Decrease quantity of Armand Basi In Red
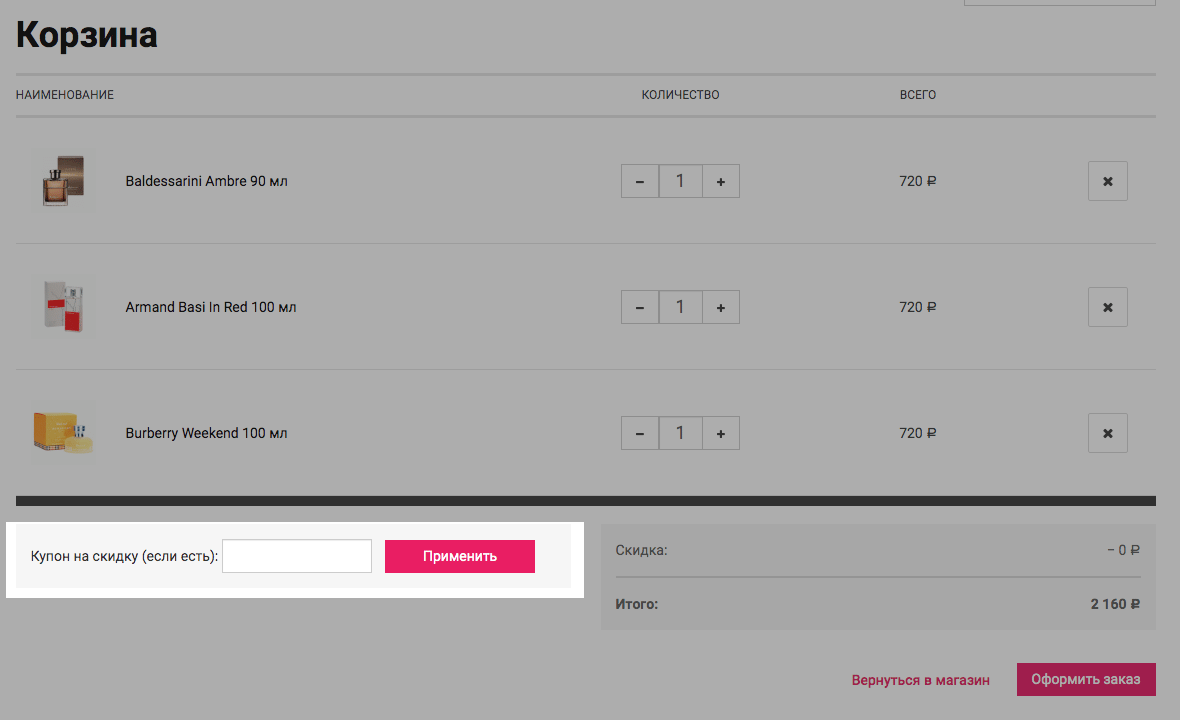The width and height of the screenshot is (1180, 720). tap(640, 307)
